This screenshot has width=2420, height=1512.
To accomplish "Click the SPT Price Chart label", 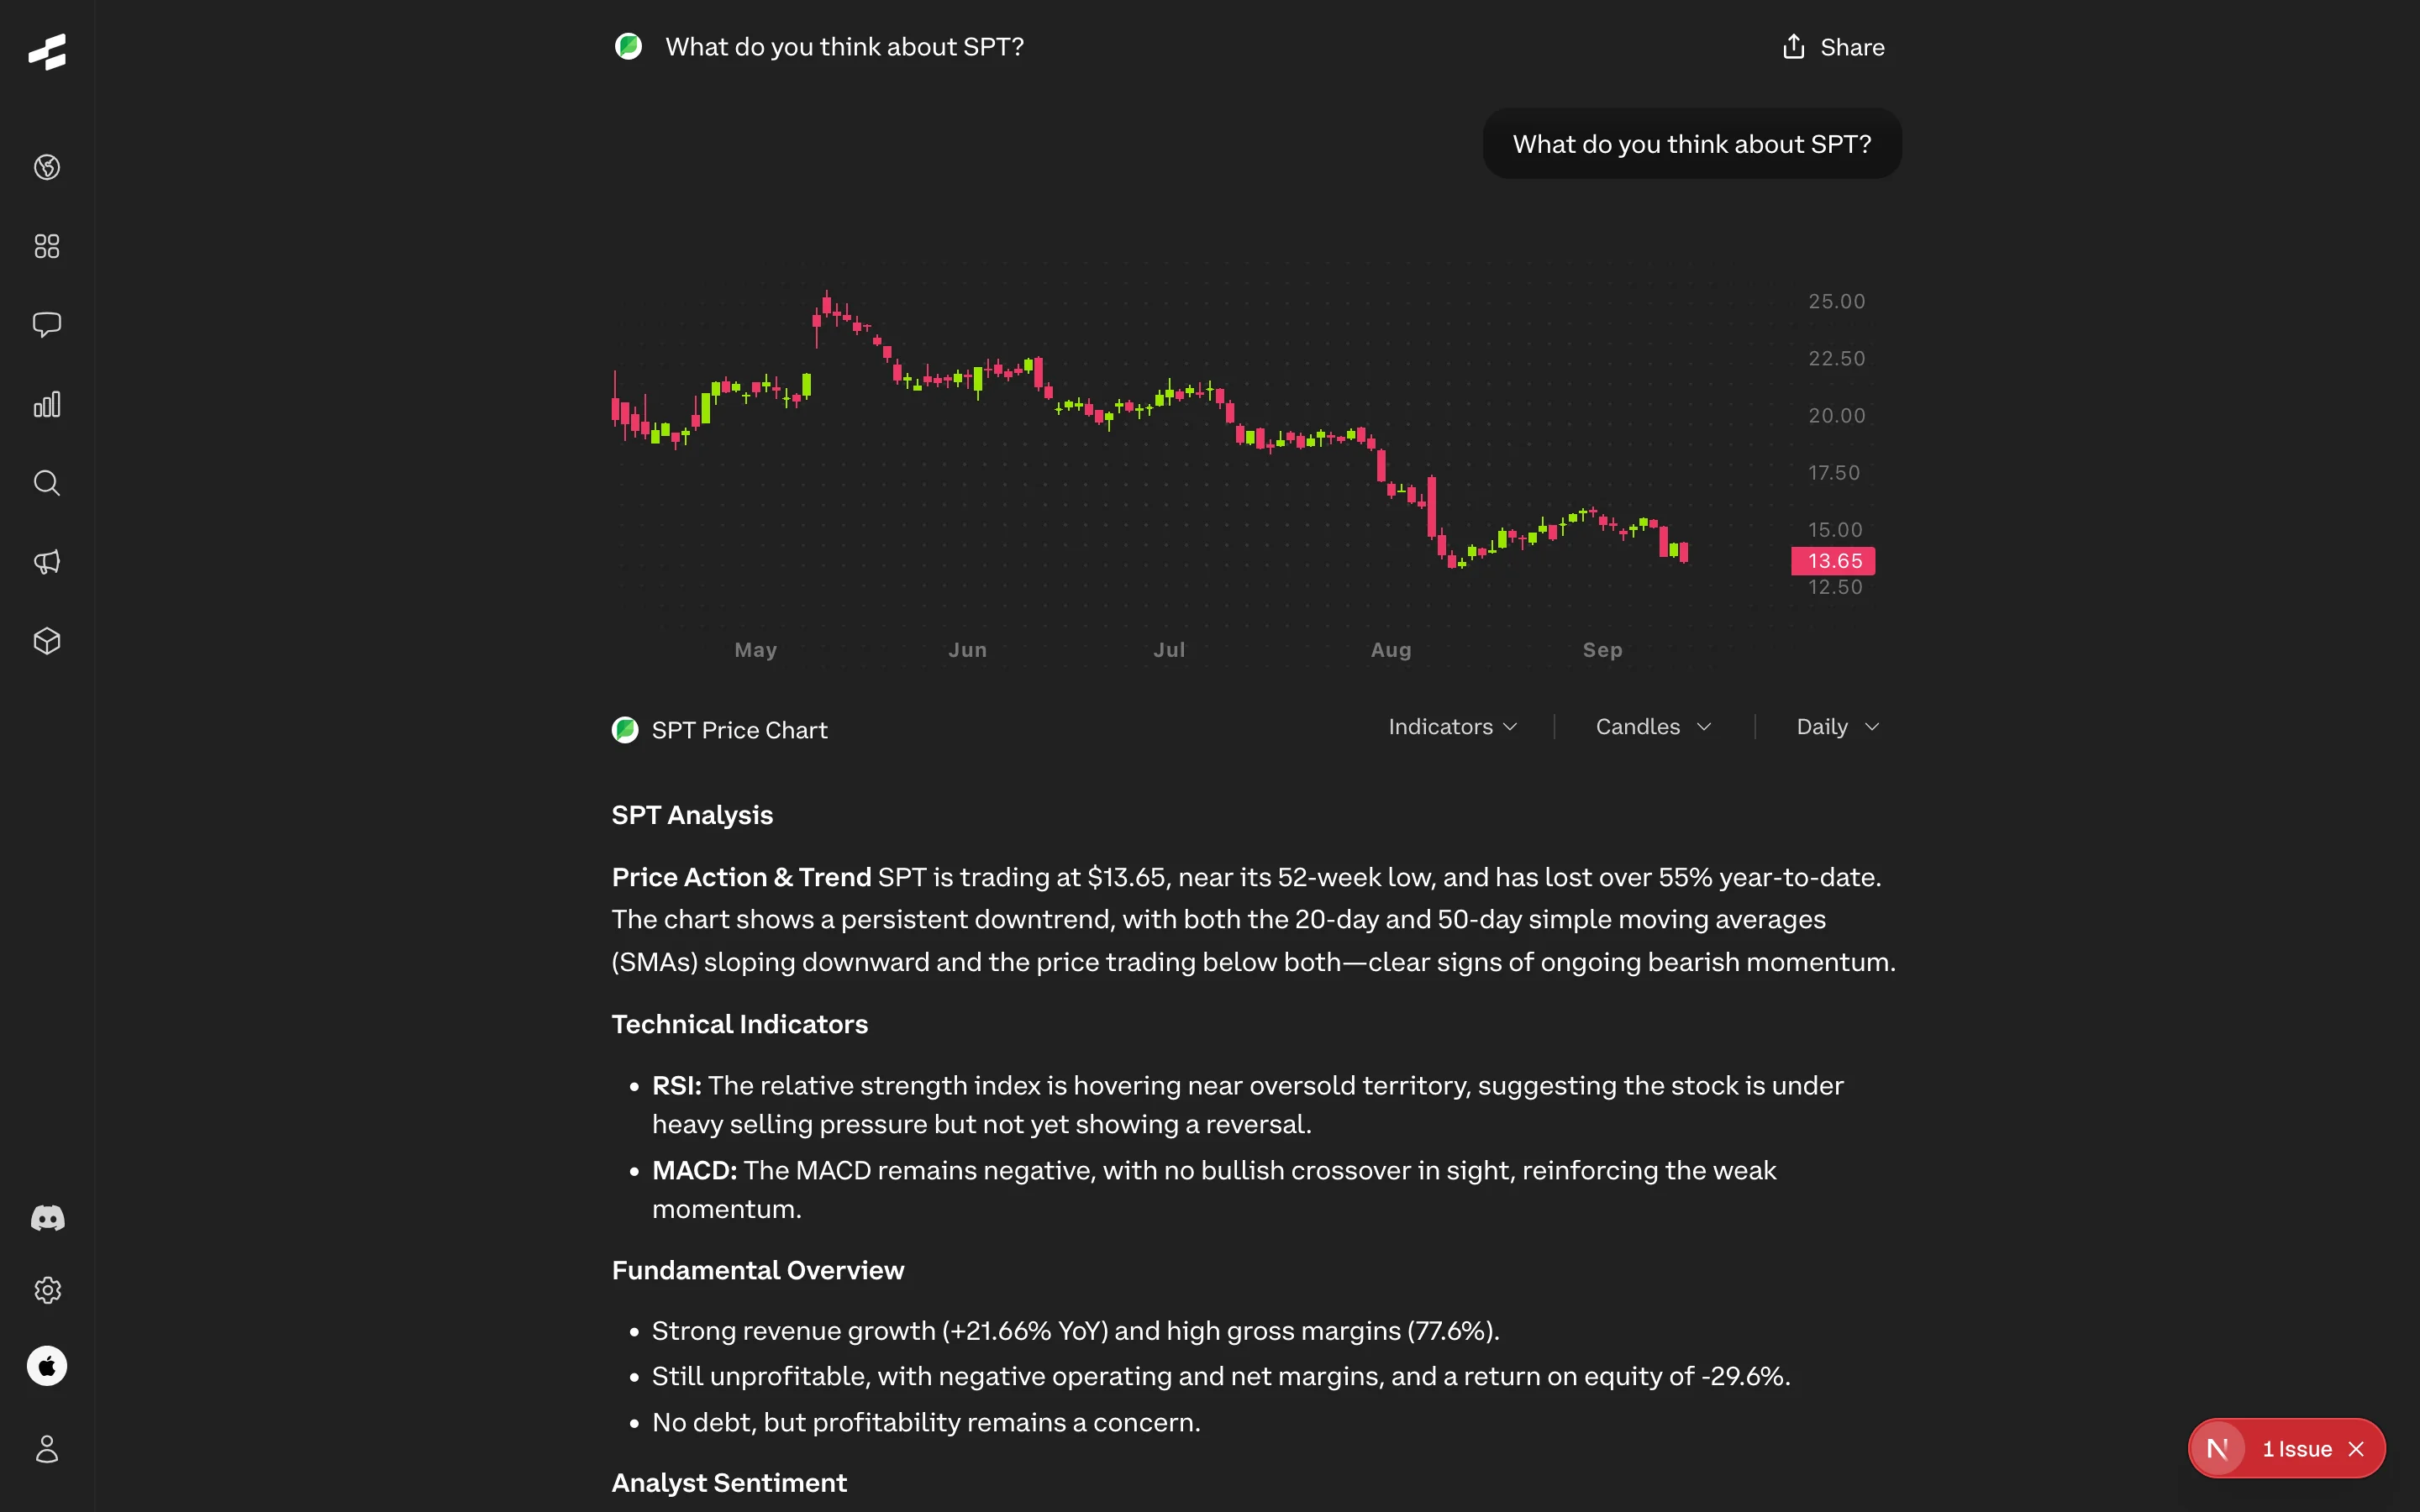I will tap(739, 730).
